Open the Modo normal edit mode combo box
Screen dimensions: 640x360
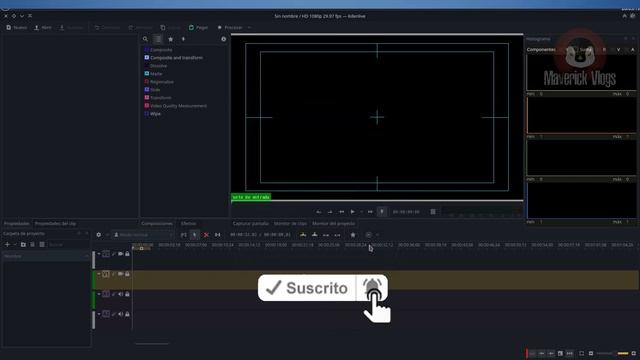click(x=143, y=235)
